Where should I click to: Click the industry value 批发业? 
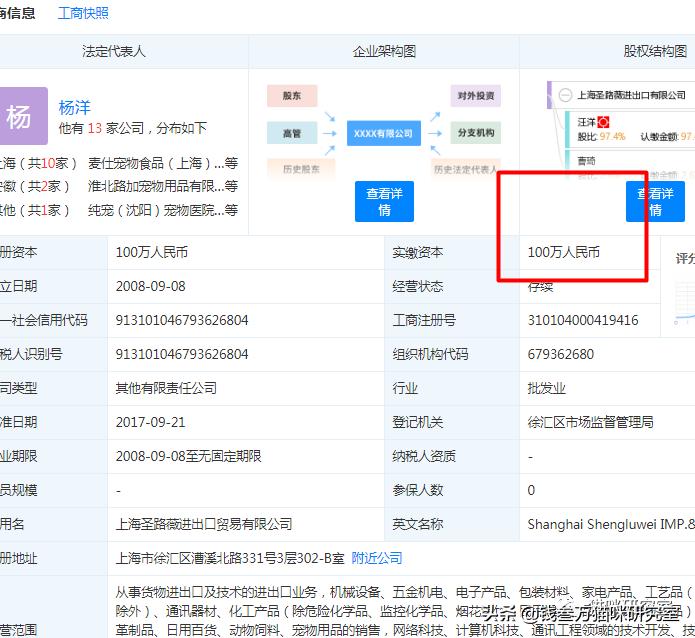pos(547,388)
